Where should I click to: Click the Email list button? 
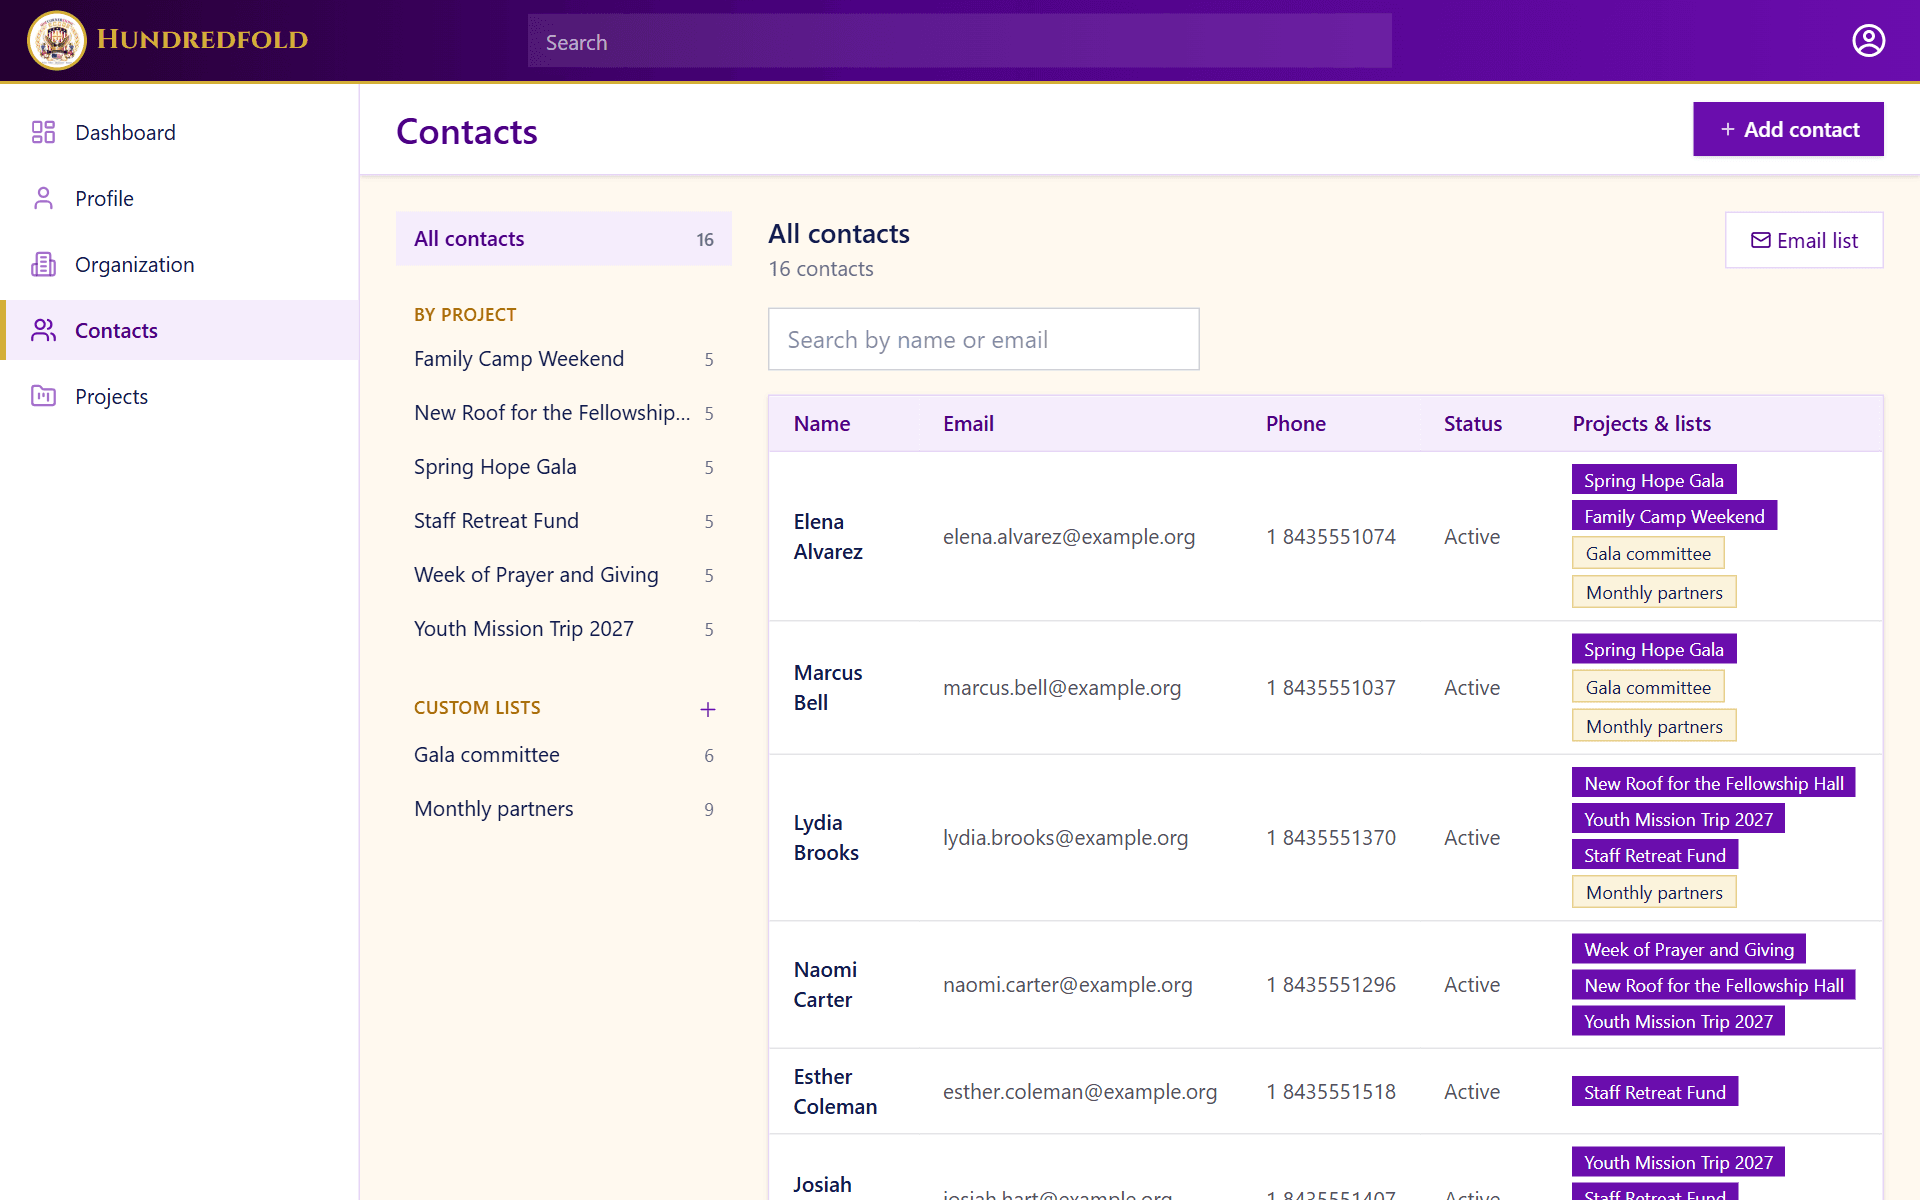1804,240
